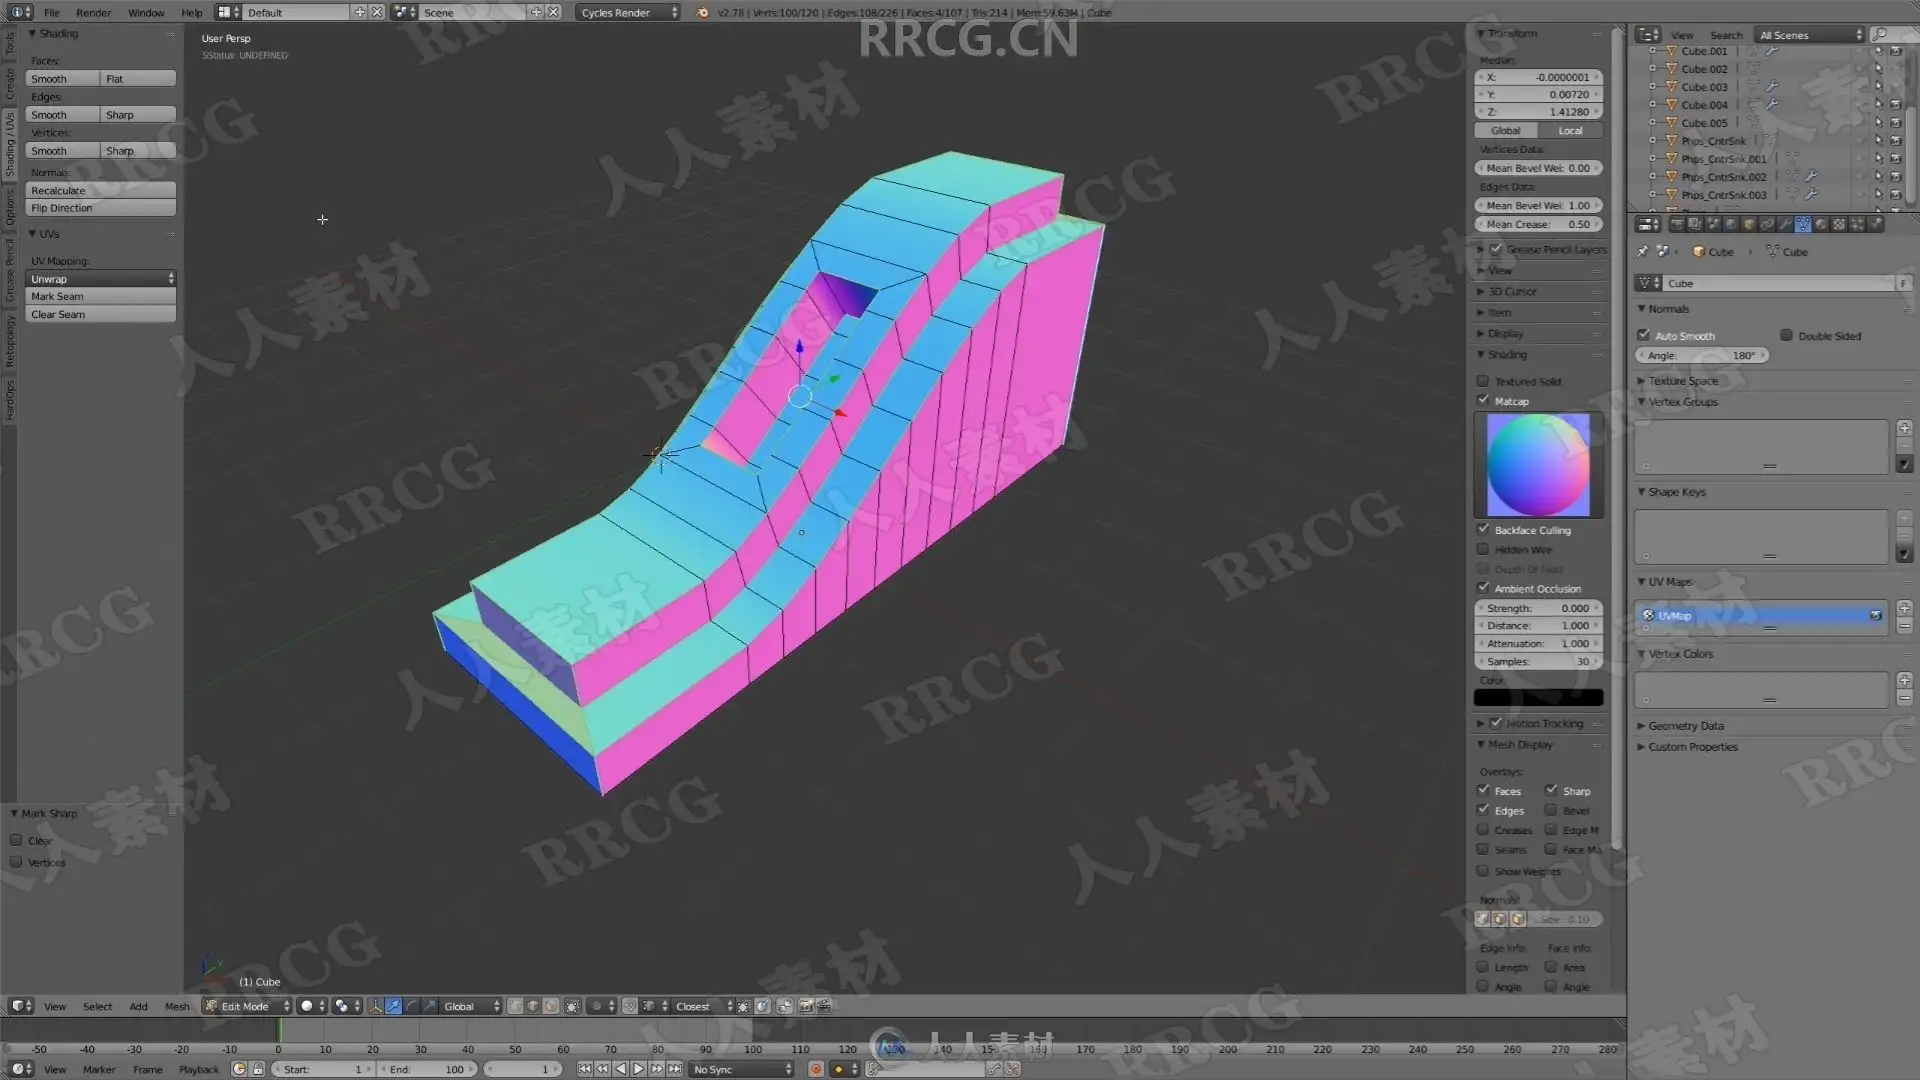Click the Recalculate normals button
Screen dimensions: 1920x1080
(100, 190)
